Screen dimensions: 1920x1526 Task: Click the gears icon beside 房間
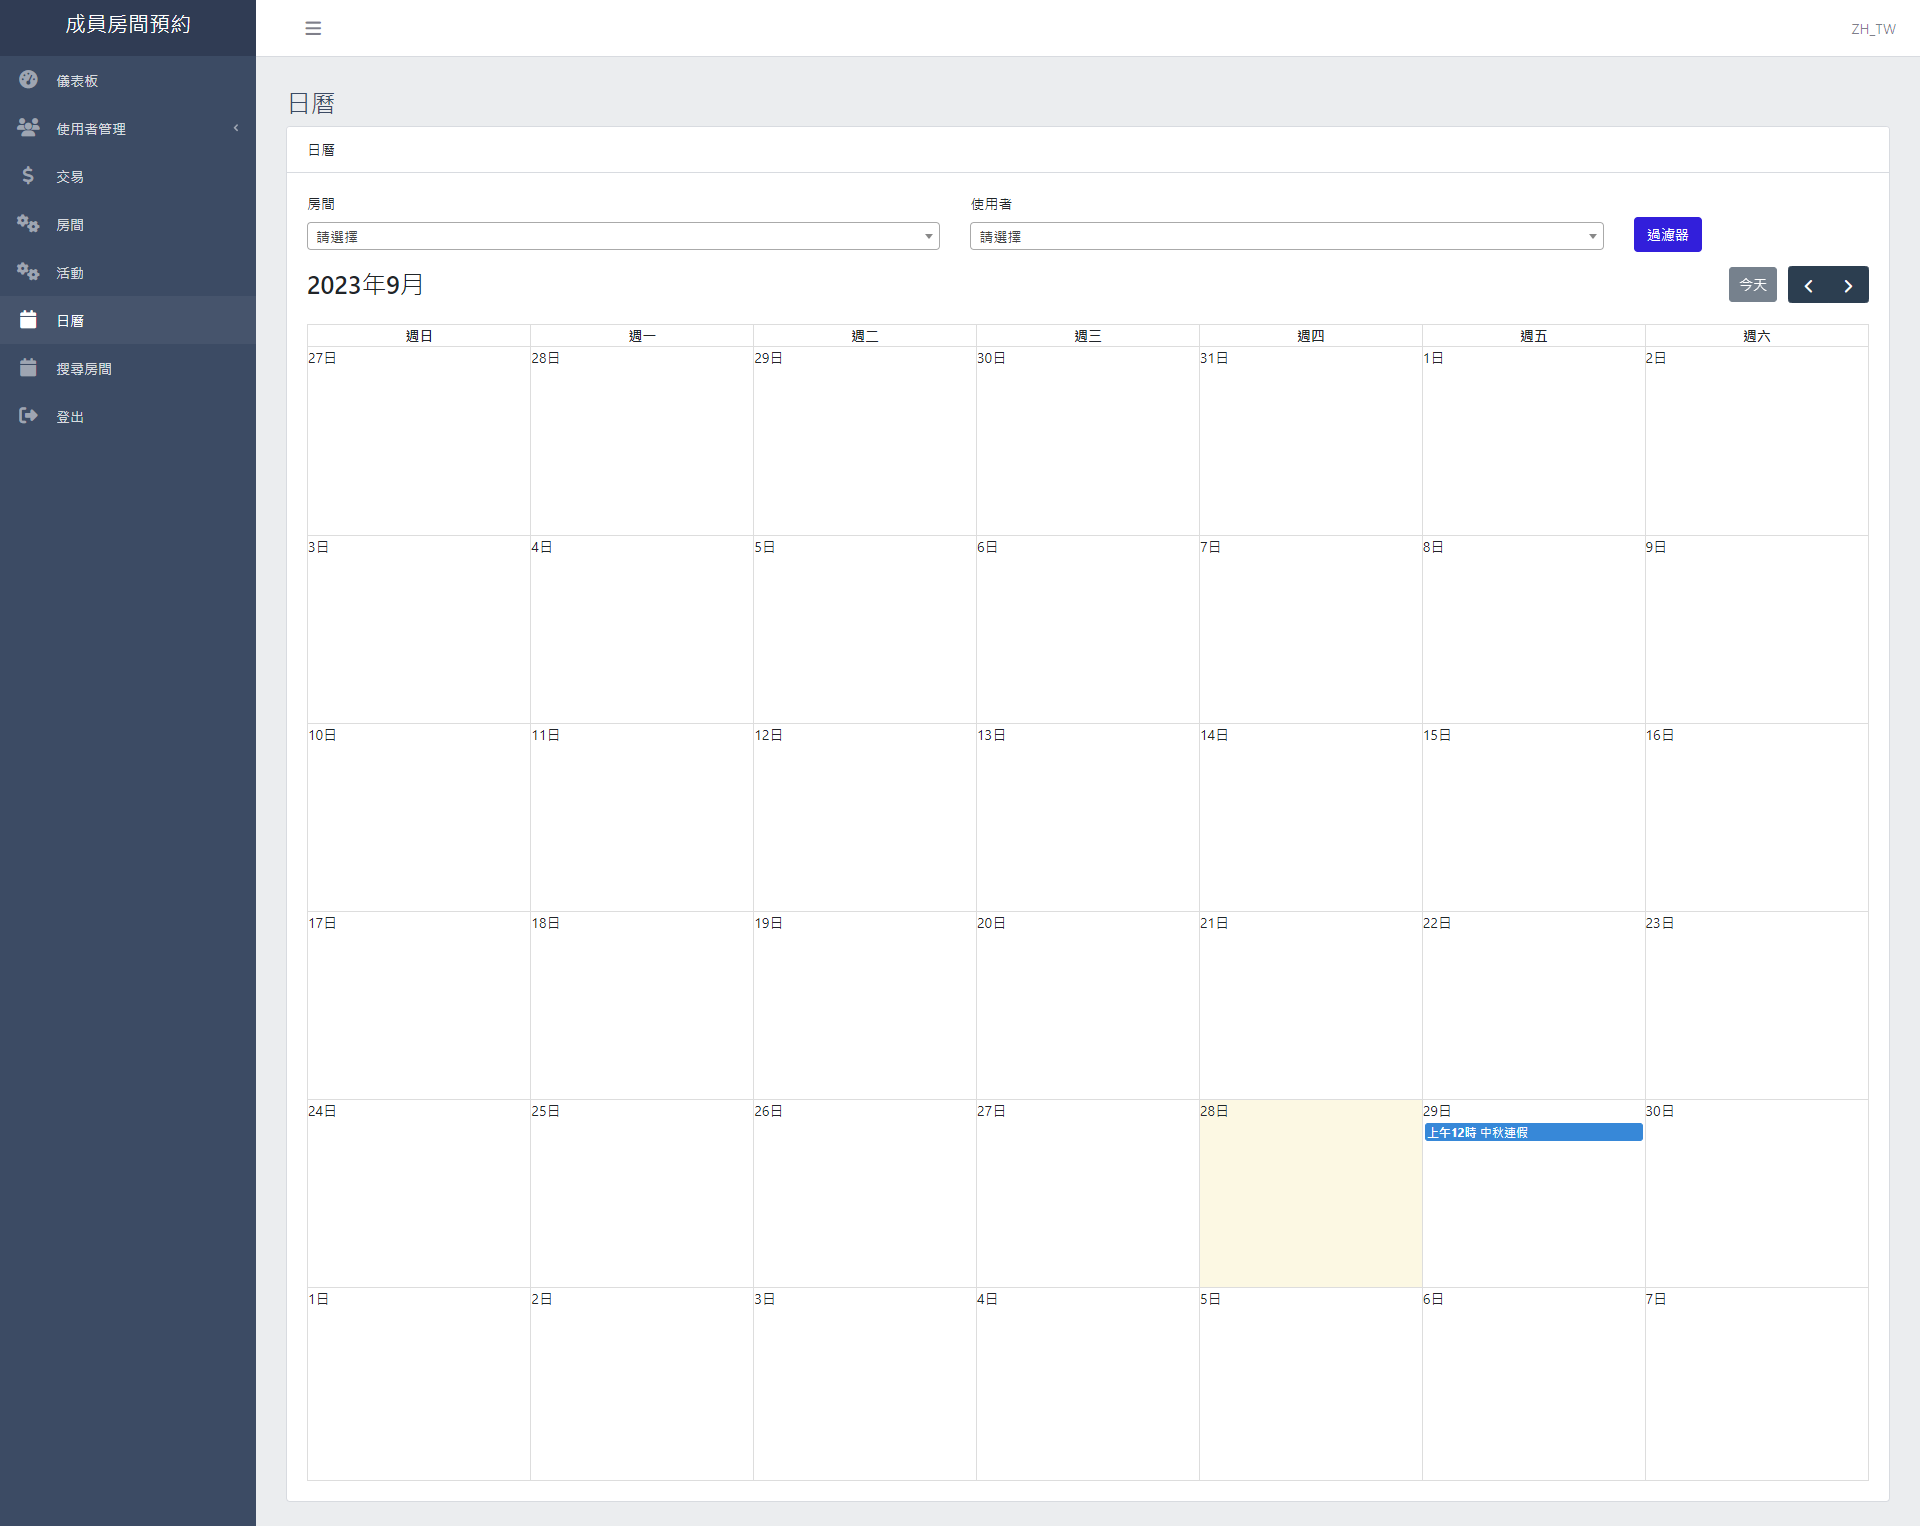coord(28,223)
